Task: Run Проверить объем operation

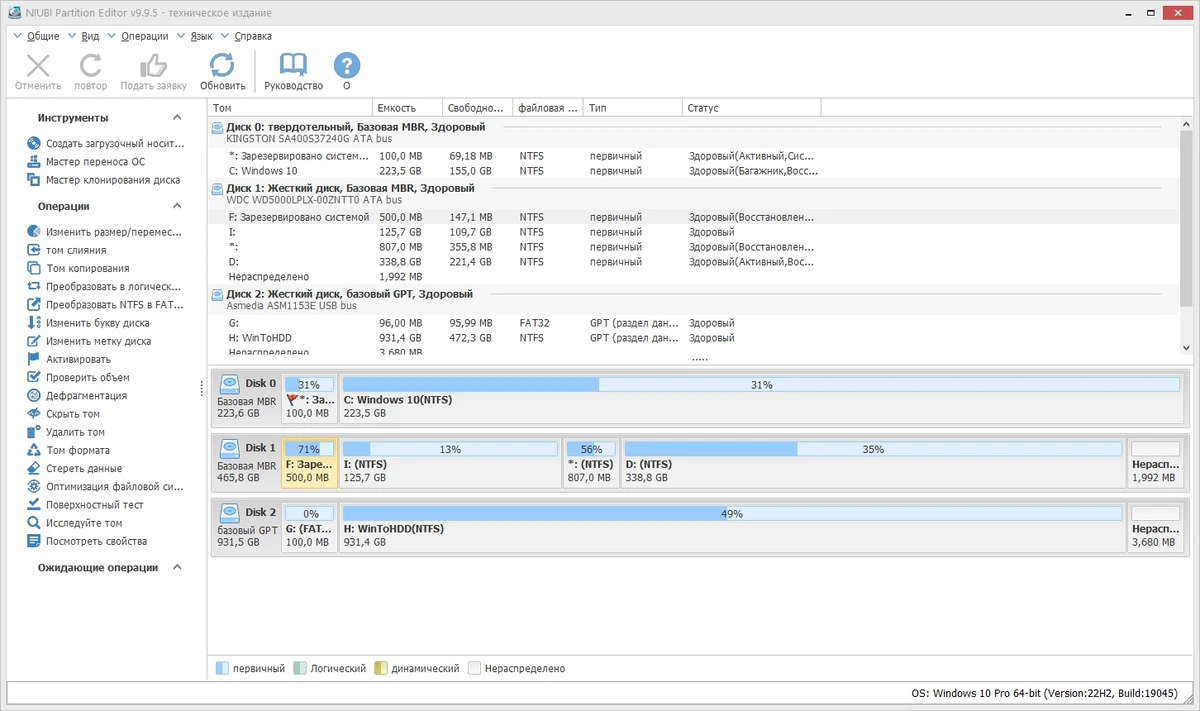Action: pos(78,378)
